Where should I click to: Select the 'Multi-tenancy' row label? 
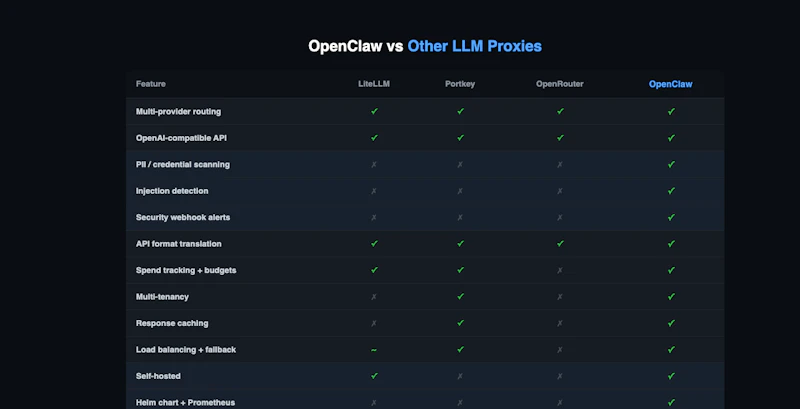[162, 297]
